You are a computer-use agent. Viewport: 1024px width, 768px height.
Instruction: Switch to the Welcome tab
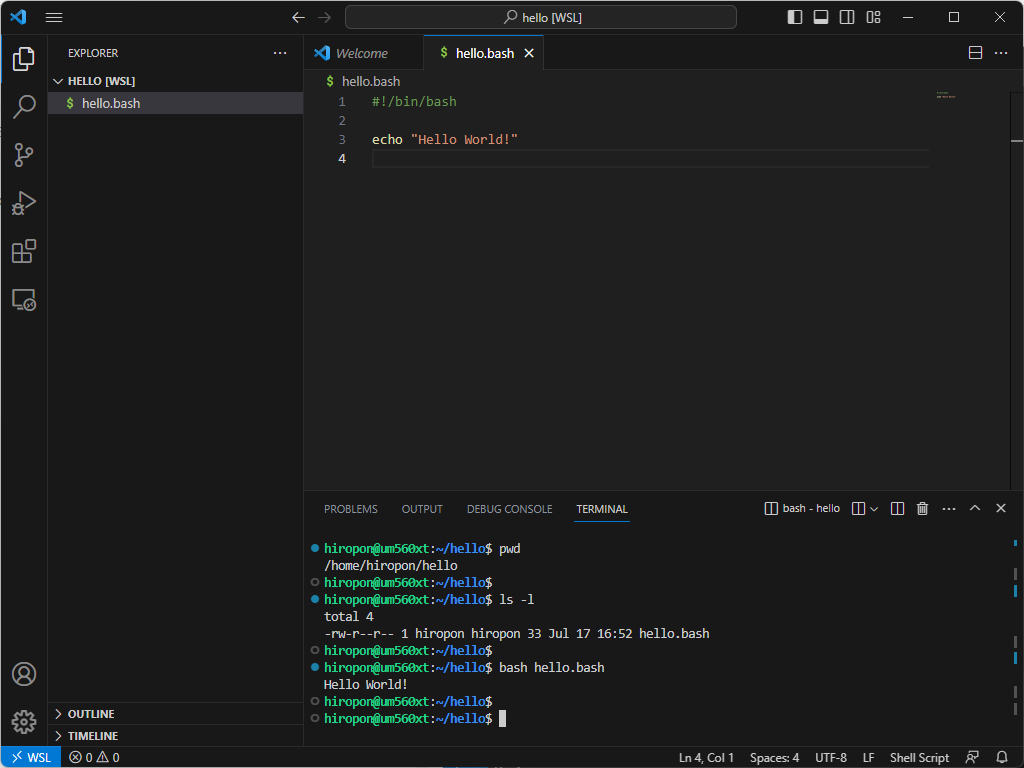(363, 52)
